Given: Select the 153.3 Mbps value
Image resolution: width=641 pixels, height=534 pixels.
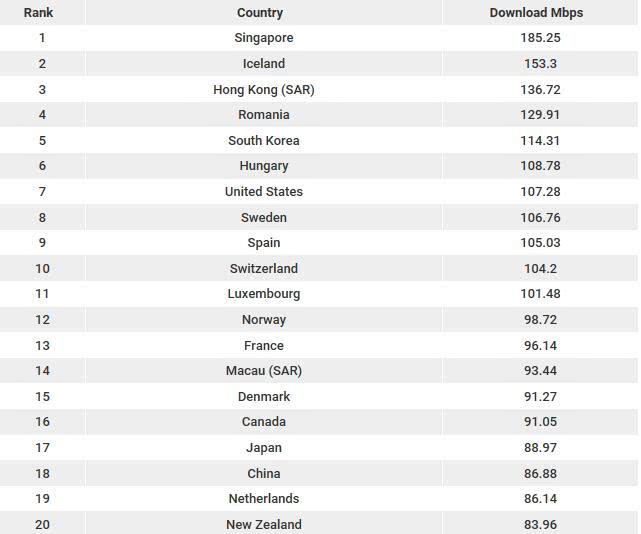Looking at the screenshot, I should [540, 64].
